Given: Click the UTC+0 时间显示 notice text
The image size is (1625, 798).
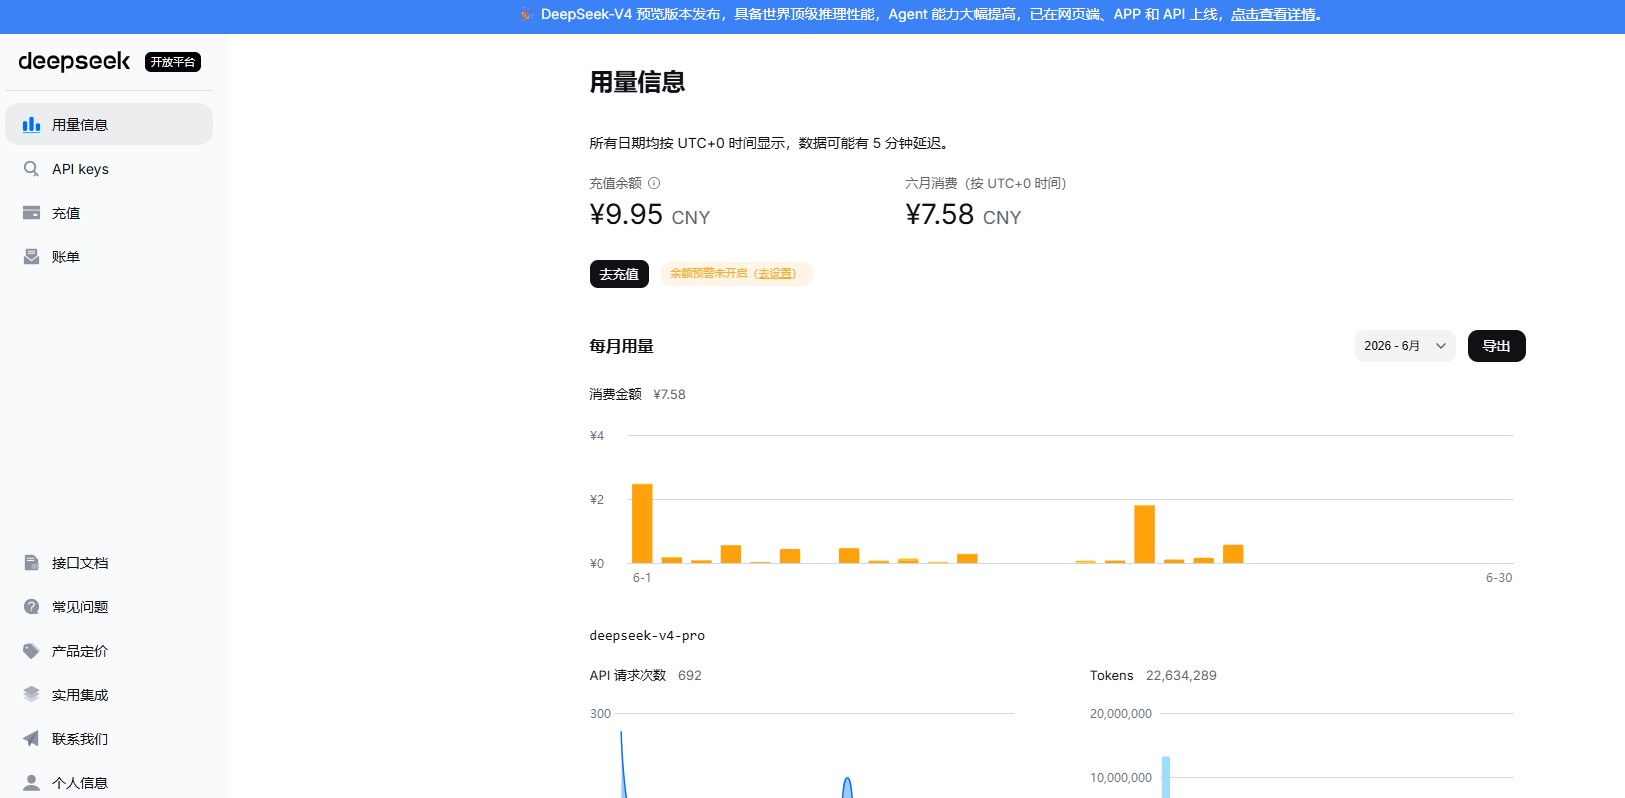Looking at the screenshot, I should tap(770, 143).
